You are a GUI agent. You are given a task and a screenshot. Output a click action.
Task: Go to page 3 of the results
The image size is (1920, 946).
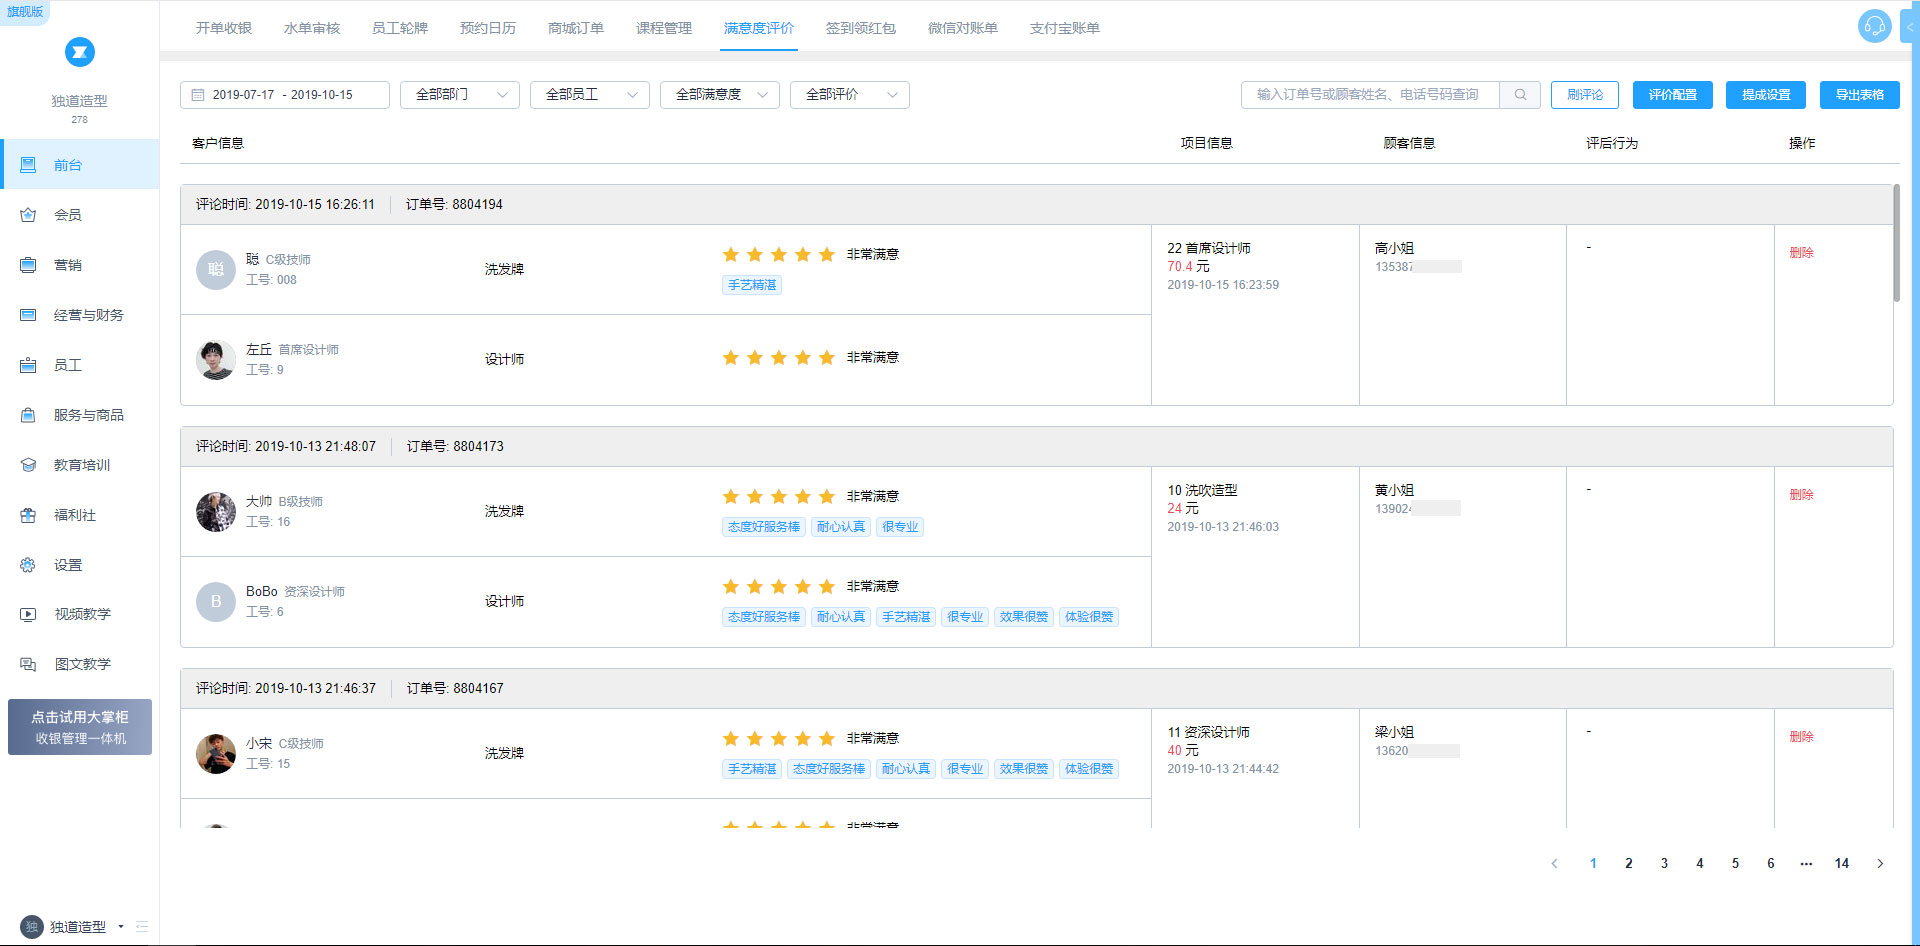pyautogui.click(x=1664, y=863)
